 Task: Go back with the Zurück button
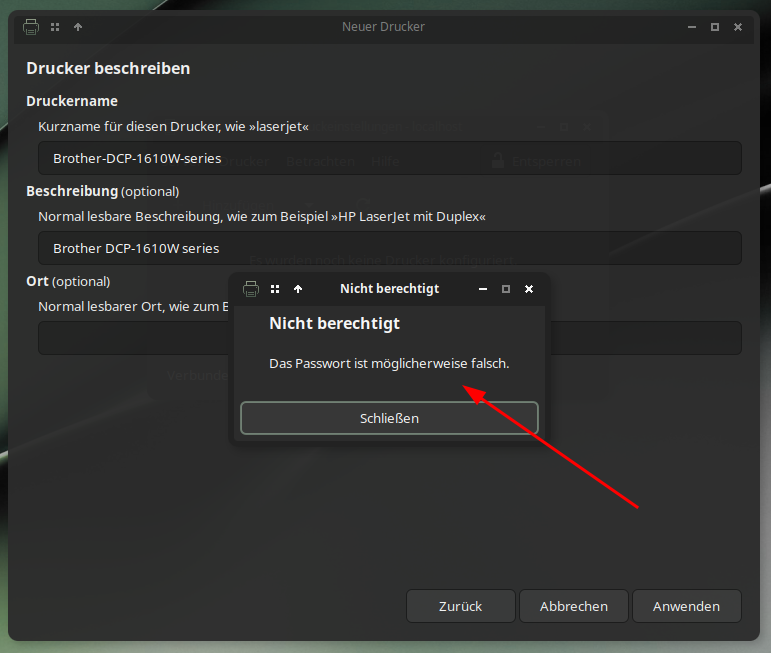(x=461, y=606)
